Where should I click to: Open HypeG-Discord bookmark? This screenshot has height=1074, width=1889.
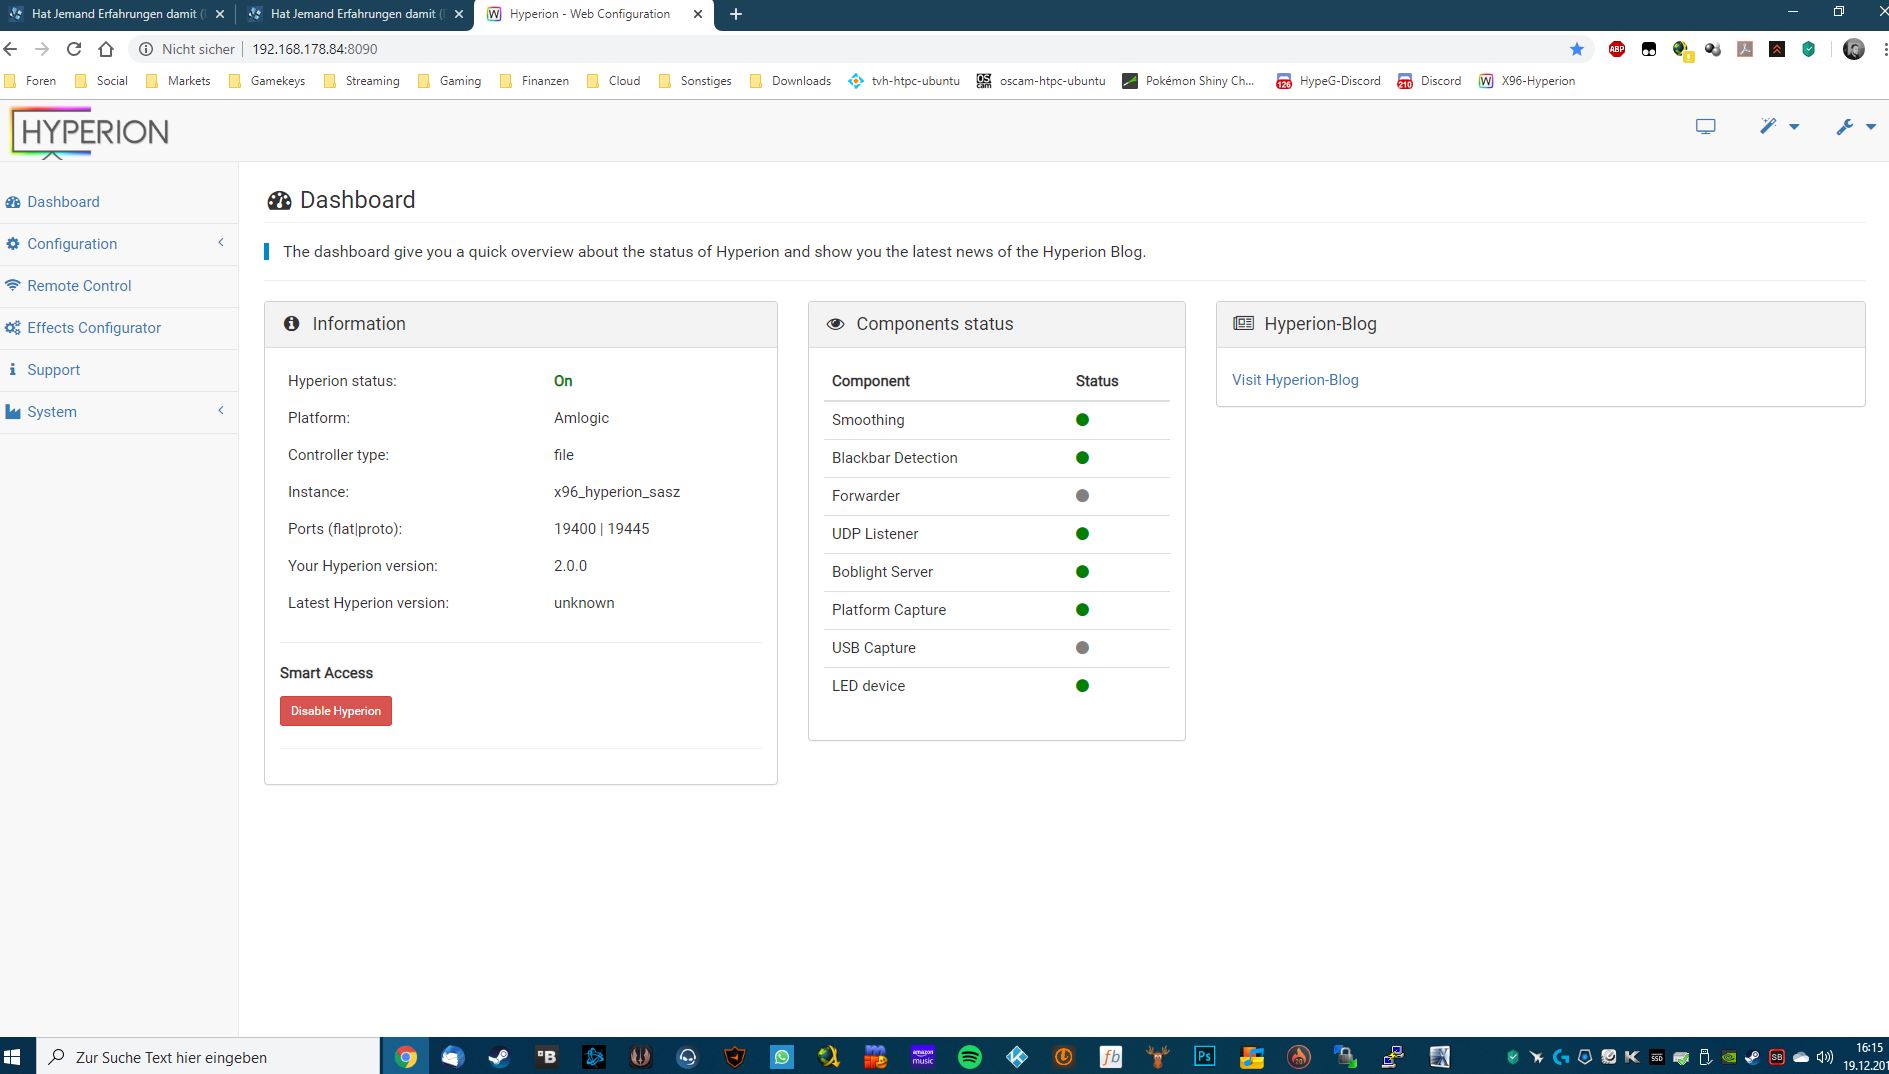1328,81
